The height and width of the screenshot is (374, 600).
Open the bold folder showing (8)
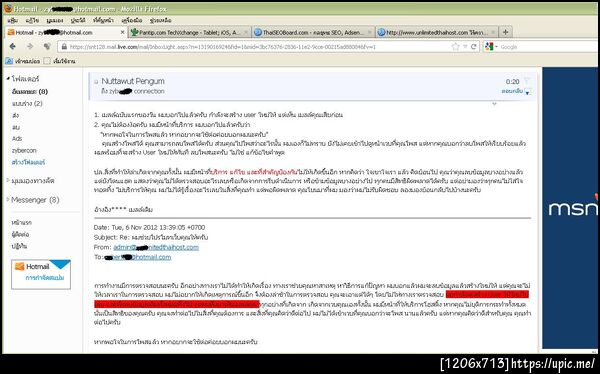click(x=30, y=91)
